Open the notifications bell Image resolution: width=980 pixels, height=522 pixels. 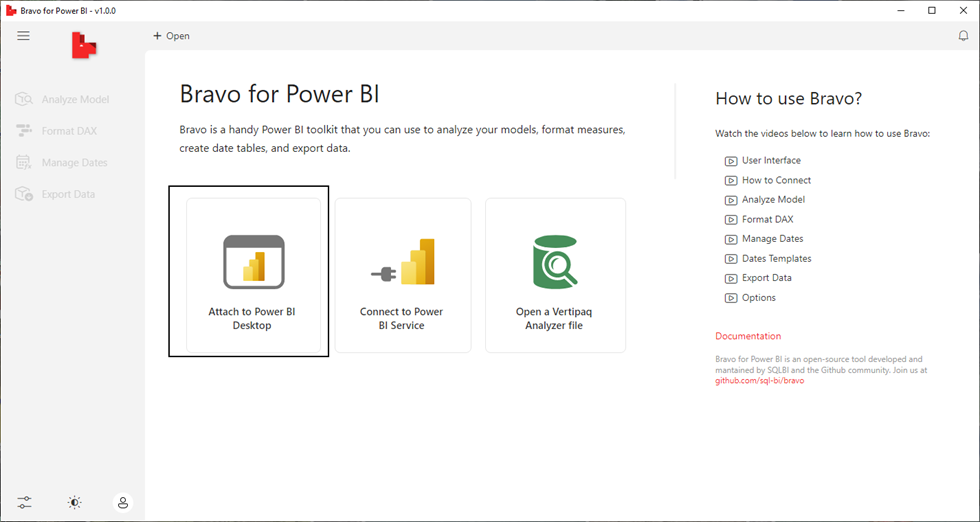tap(963, 36)
